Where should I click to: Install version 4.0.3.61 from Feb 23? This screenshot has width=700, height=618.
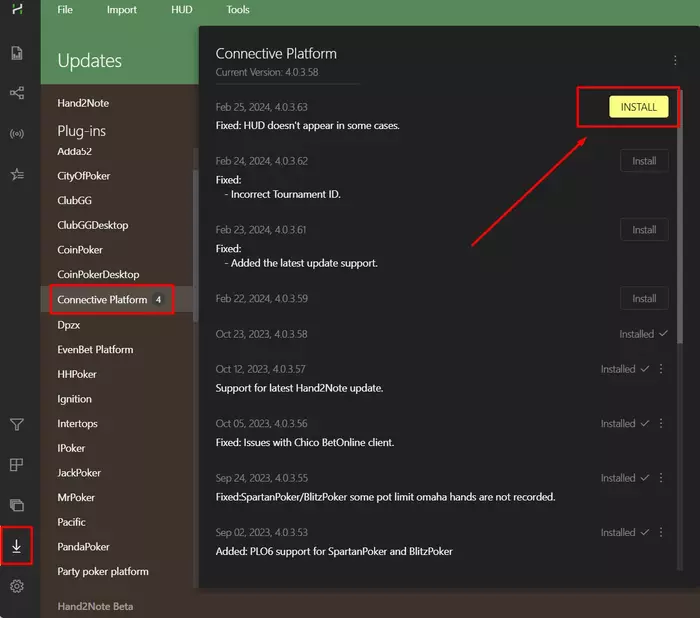[x=644, y=230]
